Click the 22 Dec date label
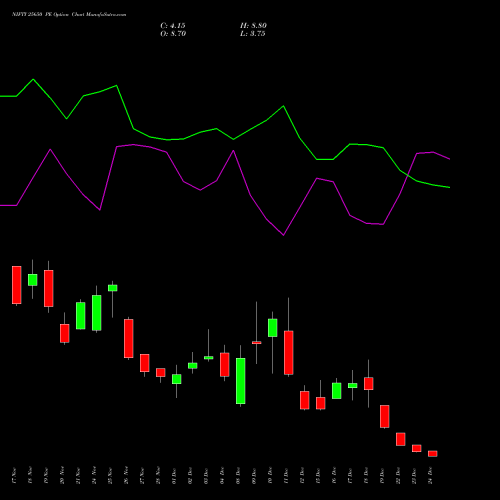Image resolution: width=500 pixels, height=500 pixels. [398, 476]
